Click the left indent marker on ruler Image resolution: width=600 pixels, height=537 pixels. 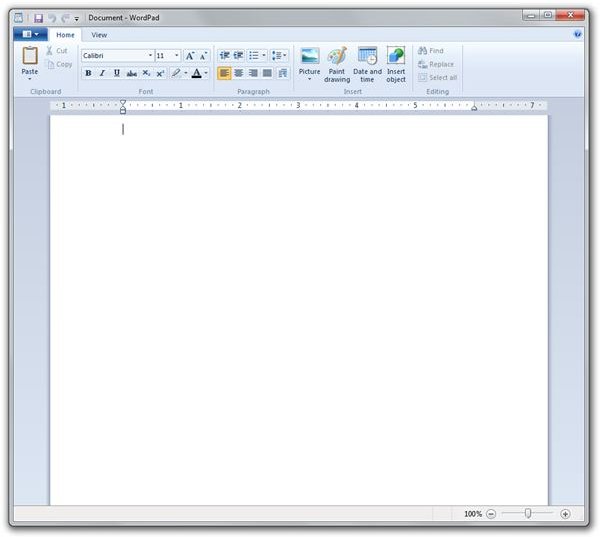123,110
